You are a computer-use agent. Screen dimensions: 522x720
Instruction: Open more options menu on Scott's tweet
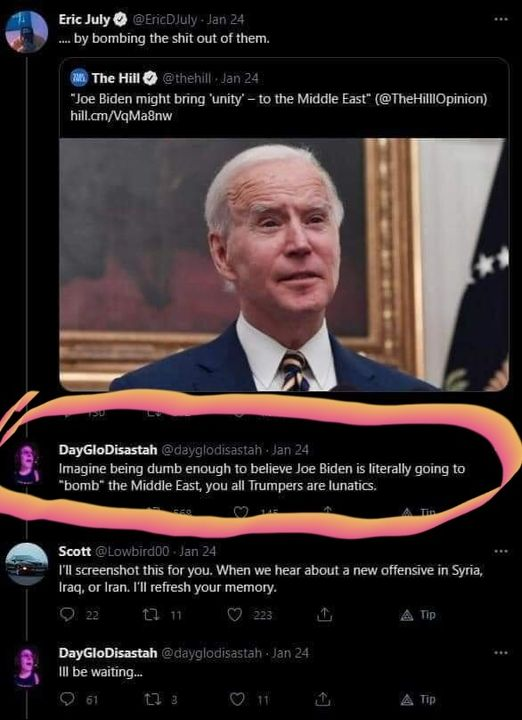tap(501, 551)
